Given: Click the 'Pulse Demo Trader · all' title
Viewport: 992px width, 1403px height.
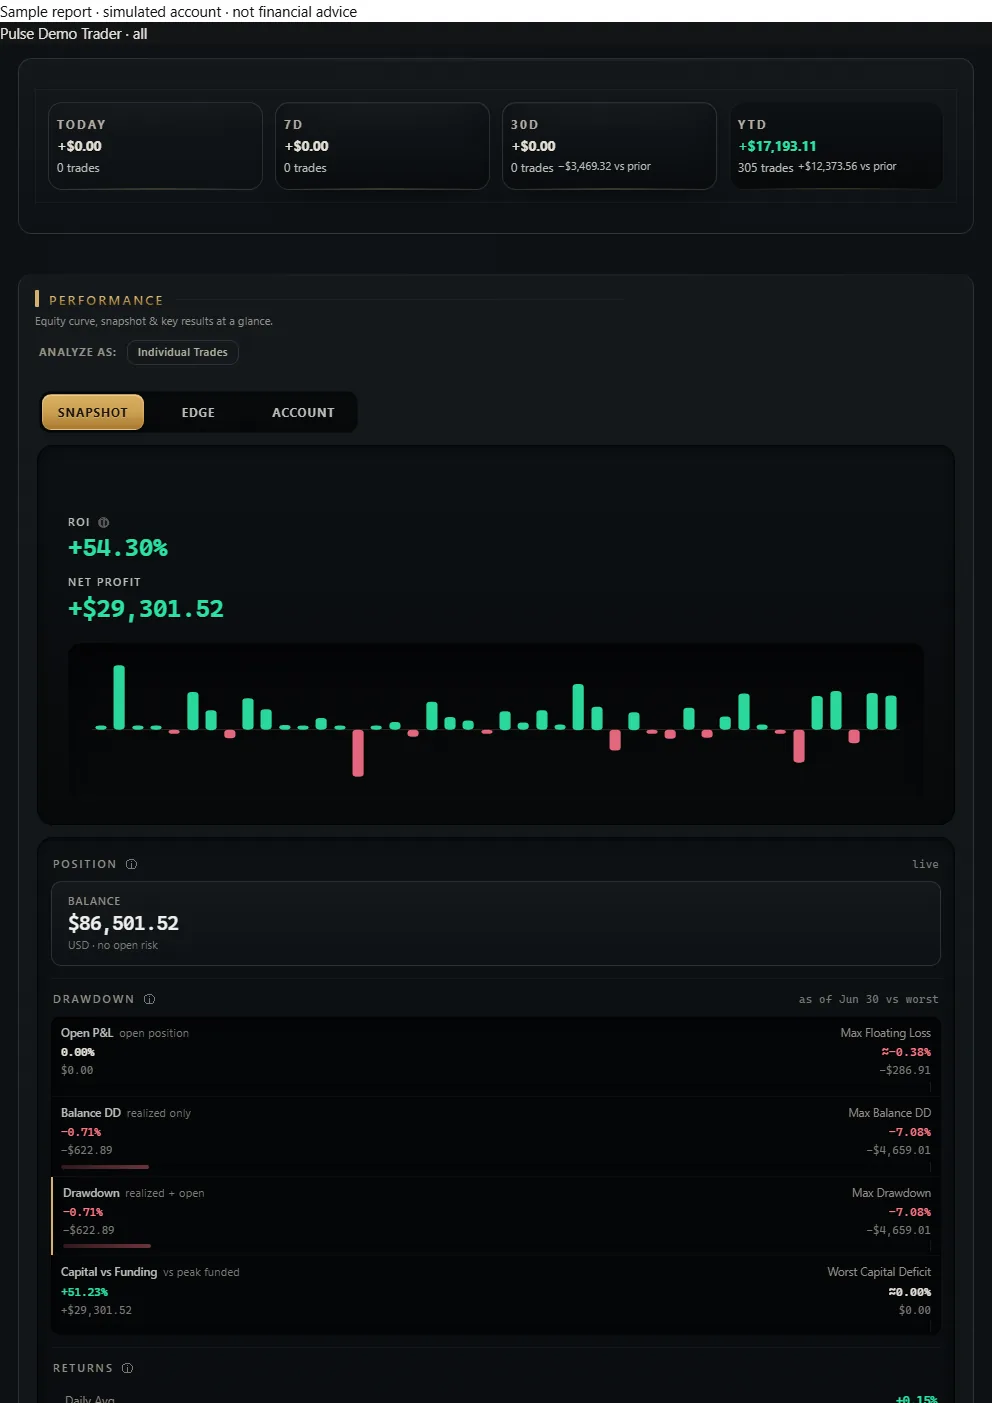Looking at the screenshot, I should click(x=74, y=34).
